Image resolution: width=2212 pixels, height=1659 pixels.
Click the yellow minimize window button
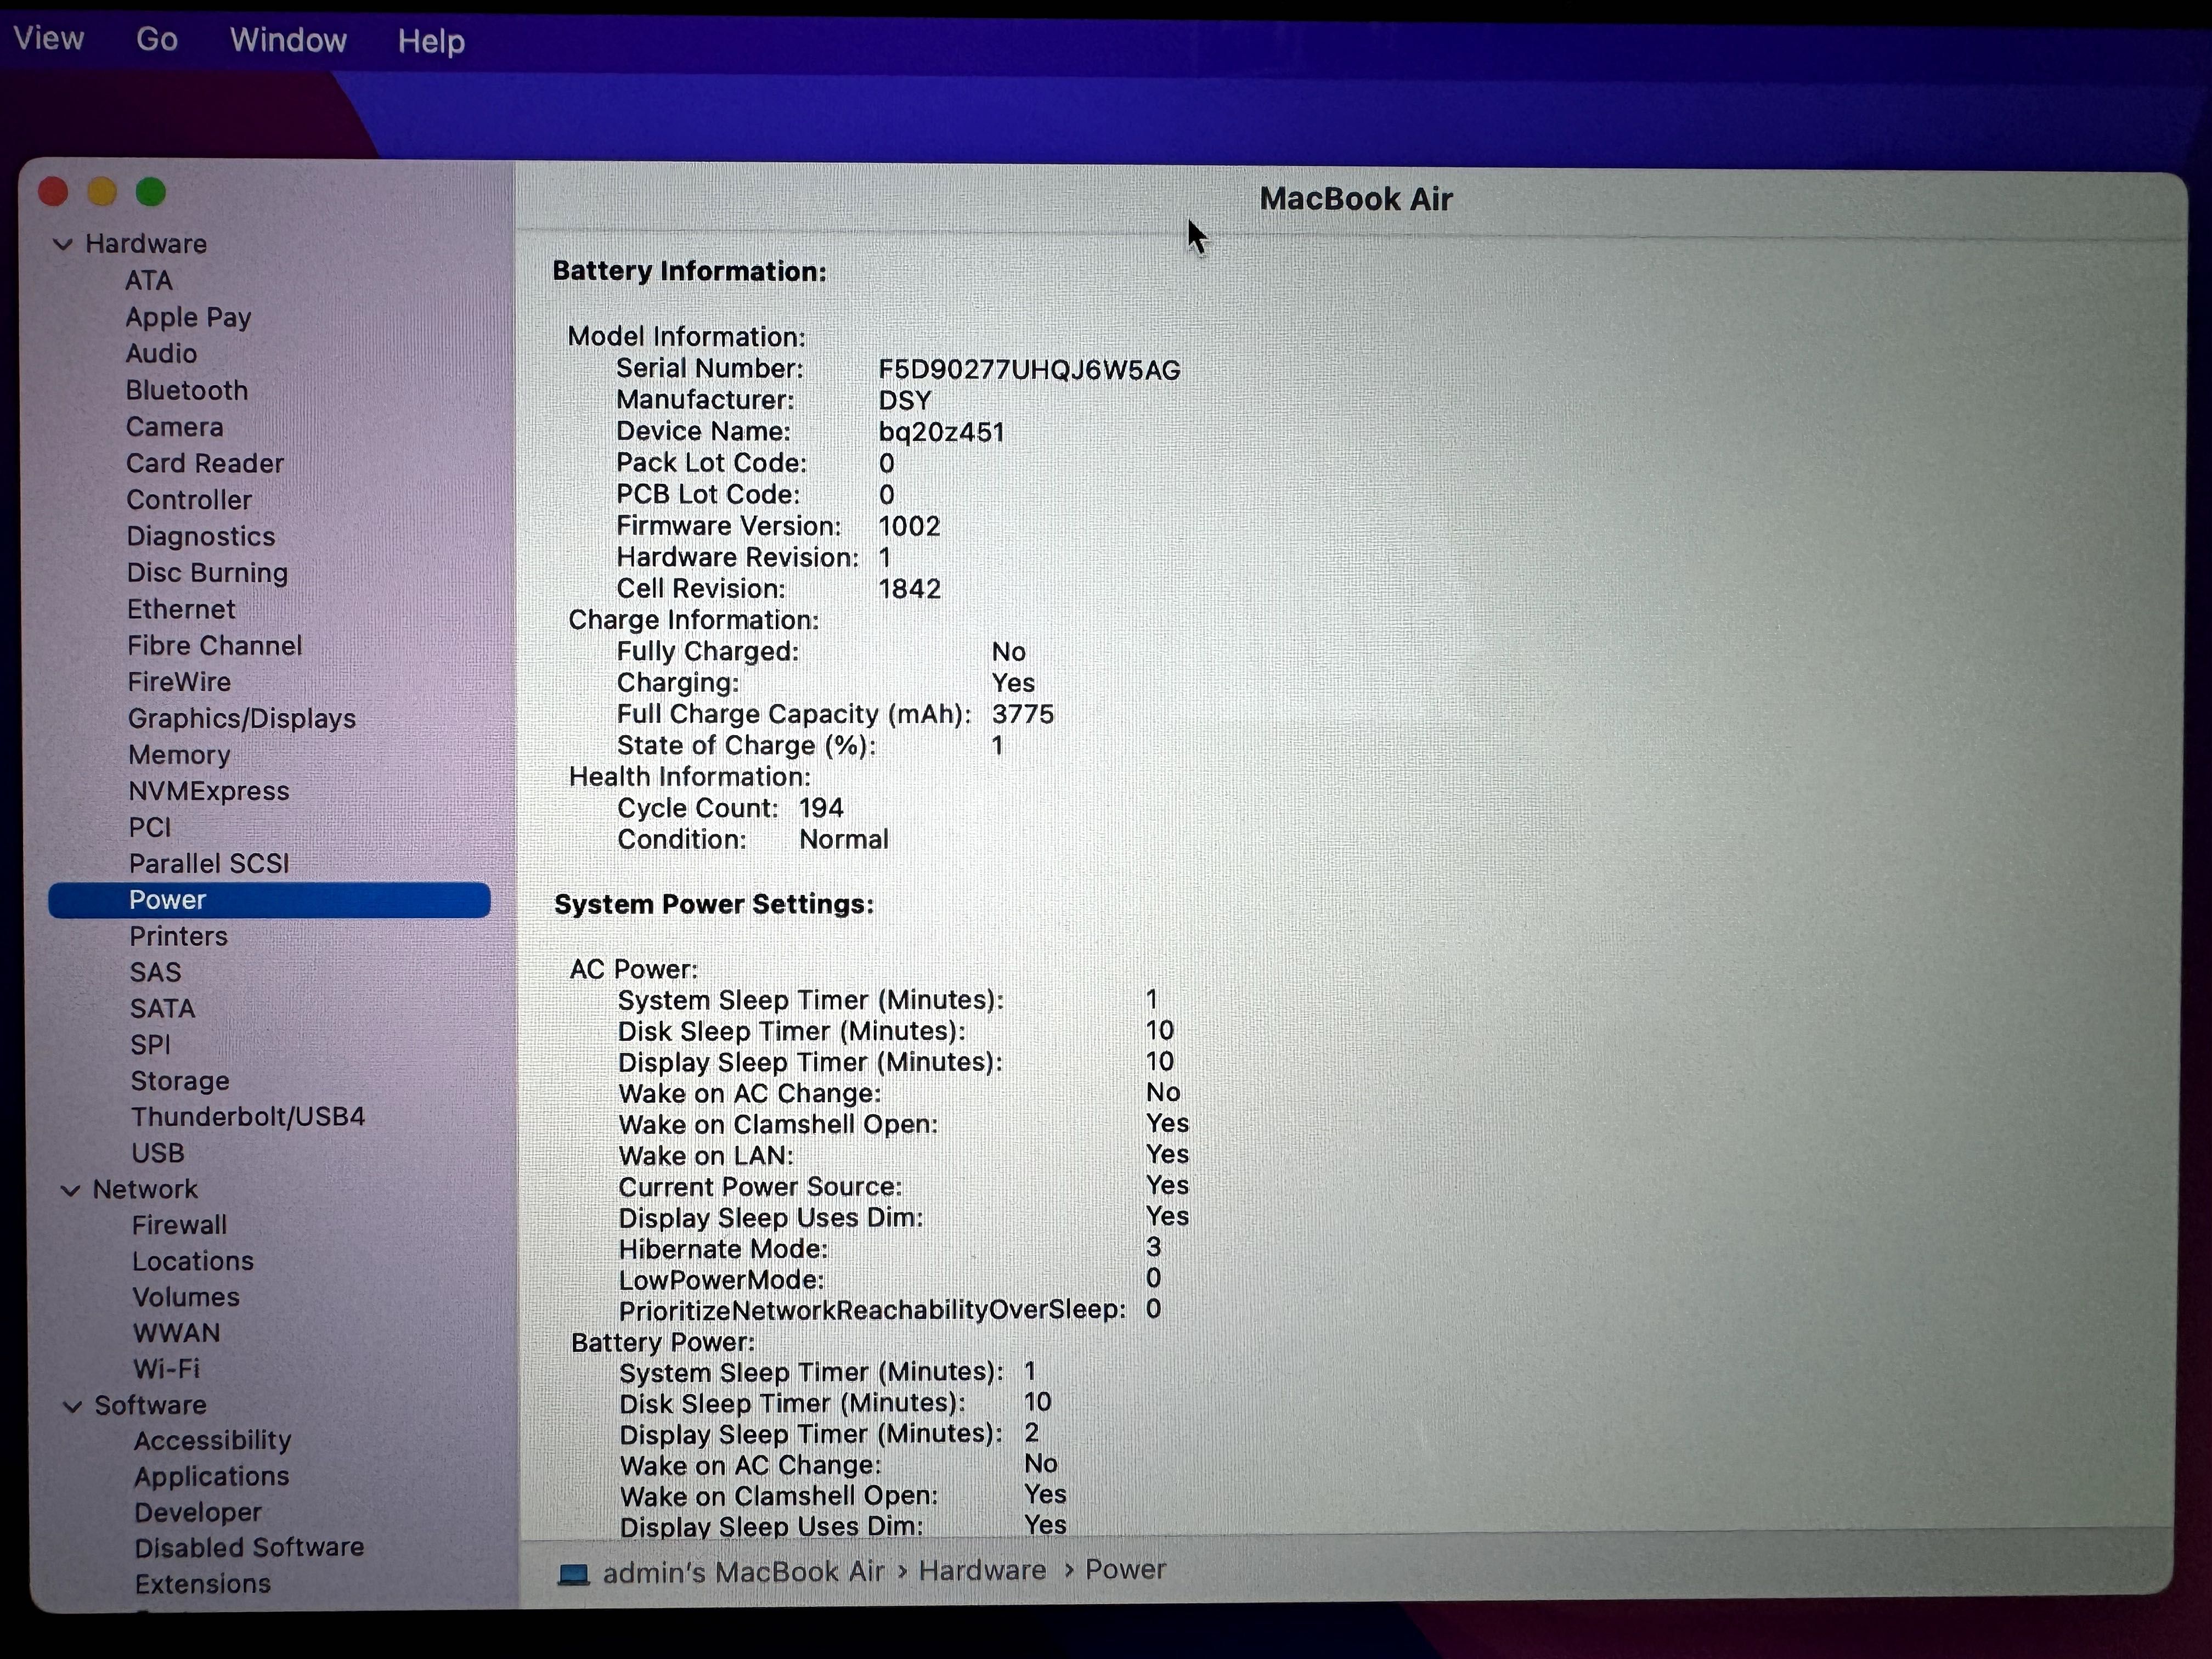pos(102,192)
